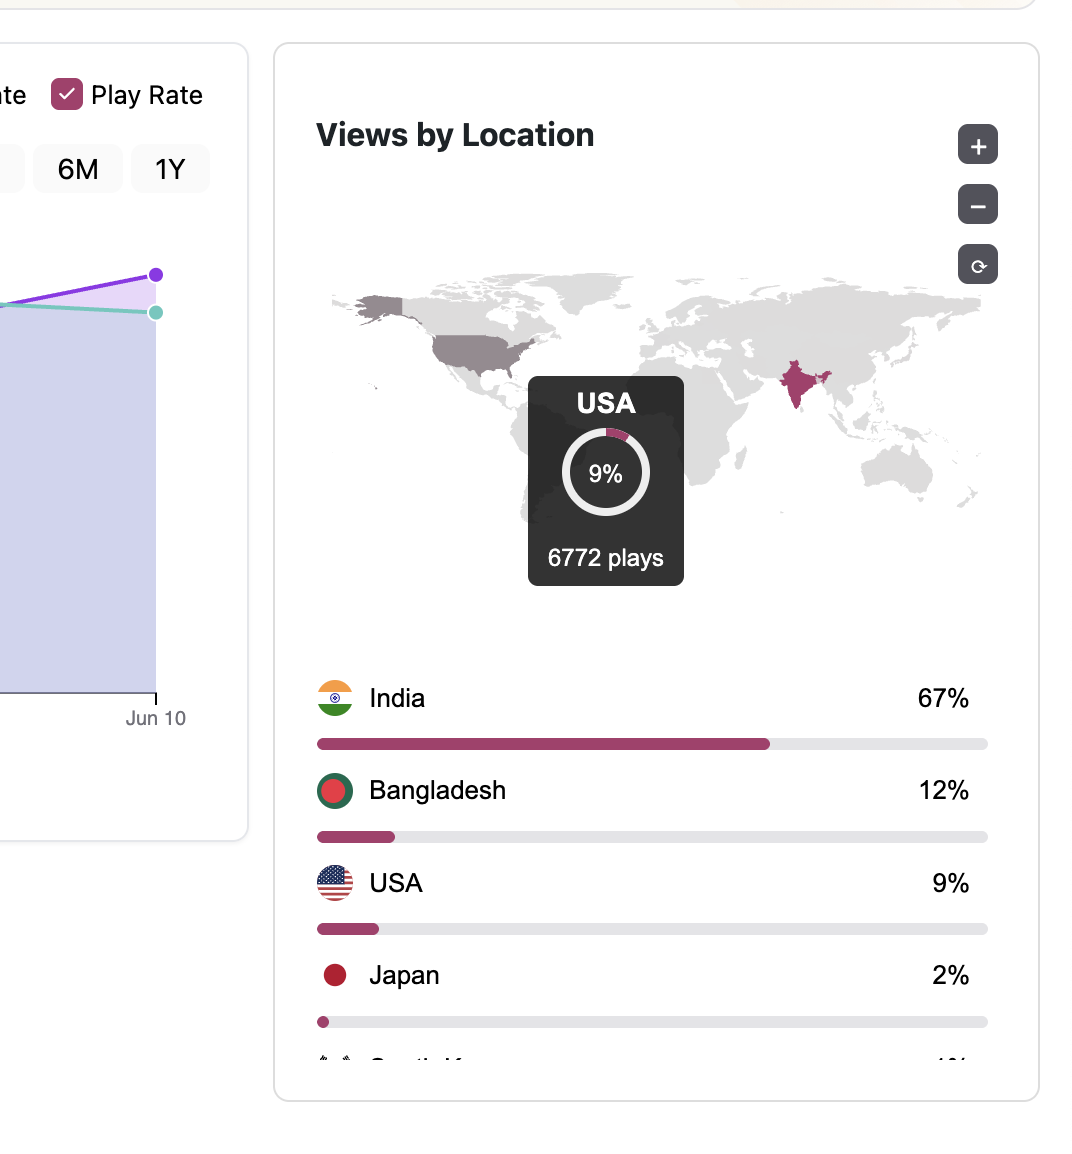Image resolution: width=1072 pixels, height=1154 pixels.
Task: Click the Bangladesh flag icon
Action: click(x=335, y=791)
